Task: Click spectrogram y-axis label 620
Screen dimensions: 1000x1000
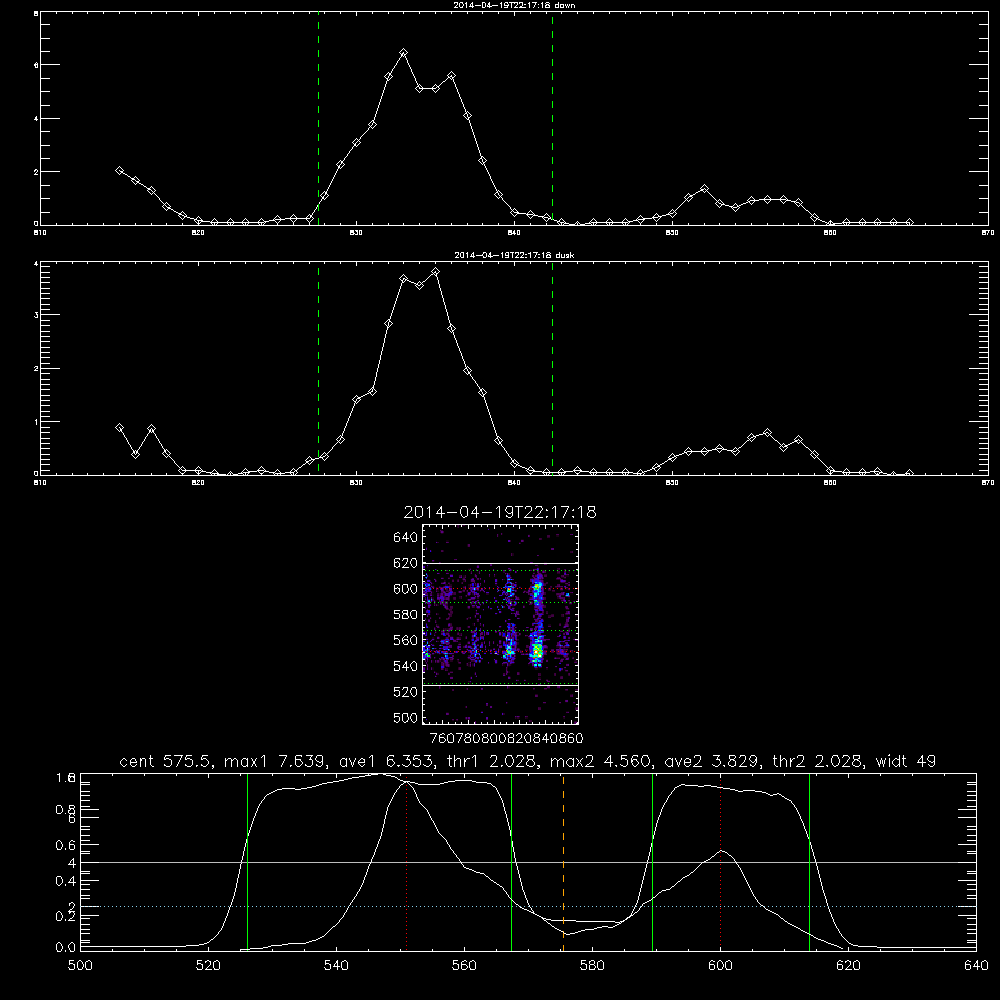Action: click(x=406, y=563)
